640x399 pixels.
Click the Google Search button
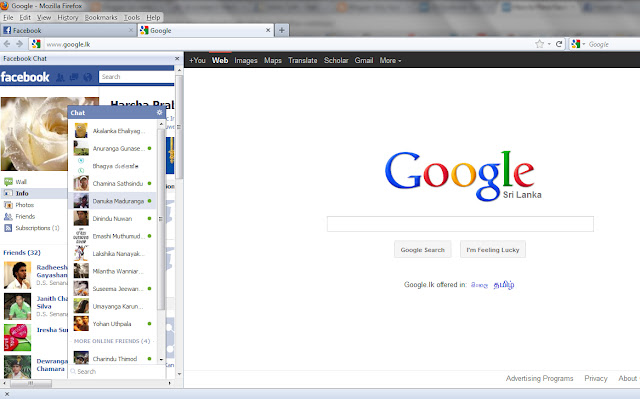[422, 250]
